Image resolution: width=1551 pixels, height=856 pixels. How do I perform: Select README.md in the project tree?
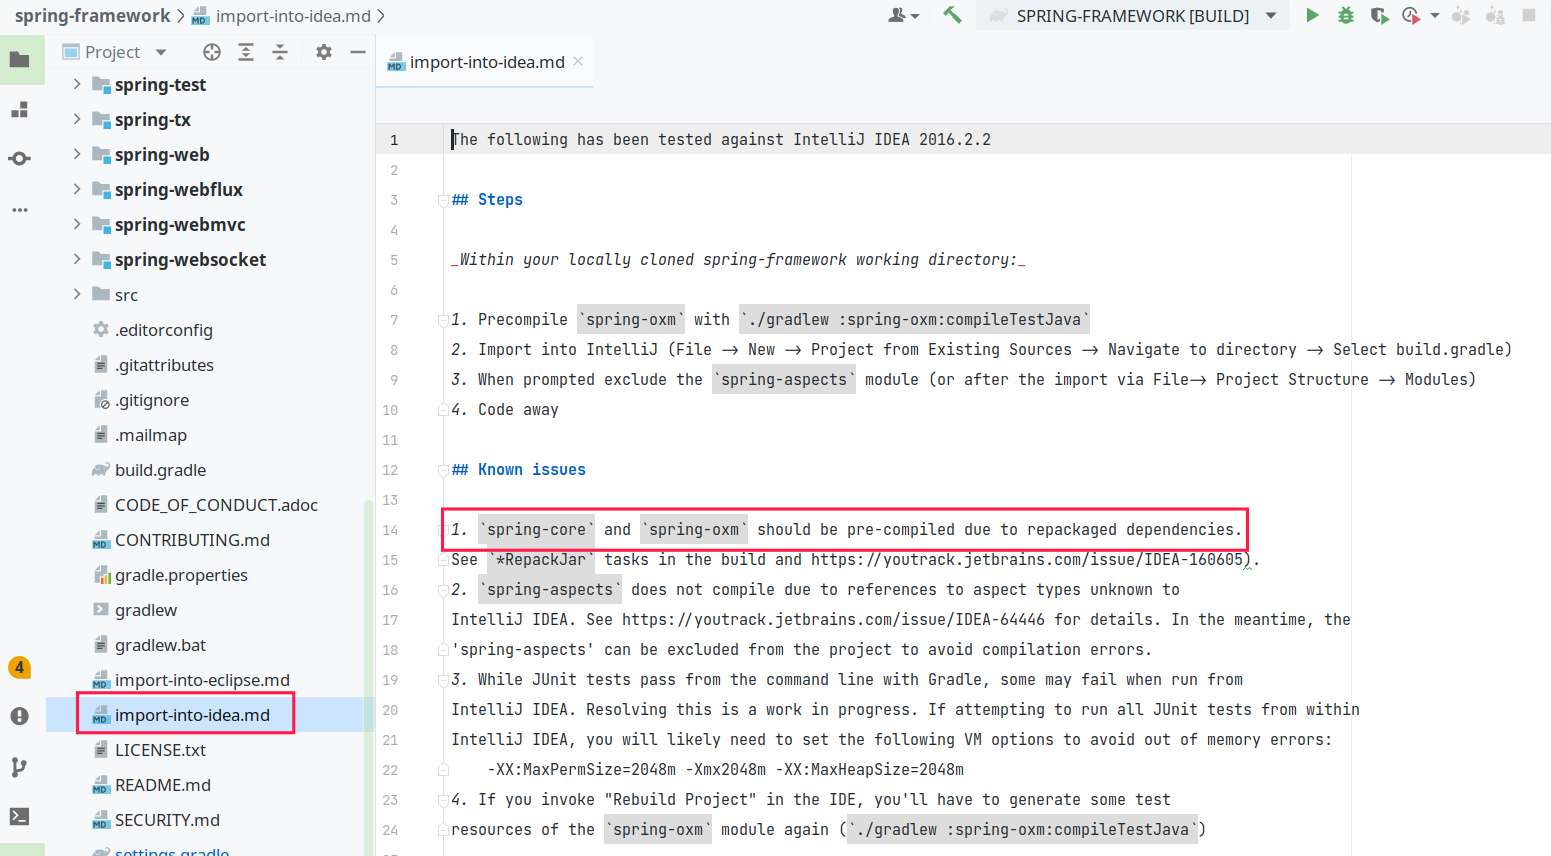[162, 785]
